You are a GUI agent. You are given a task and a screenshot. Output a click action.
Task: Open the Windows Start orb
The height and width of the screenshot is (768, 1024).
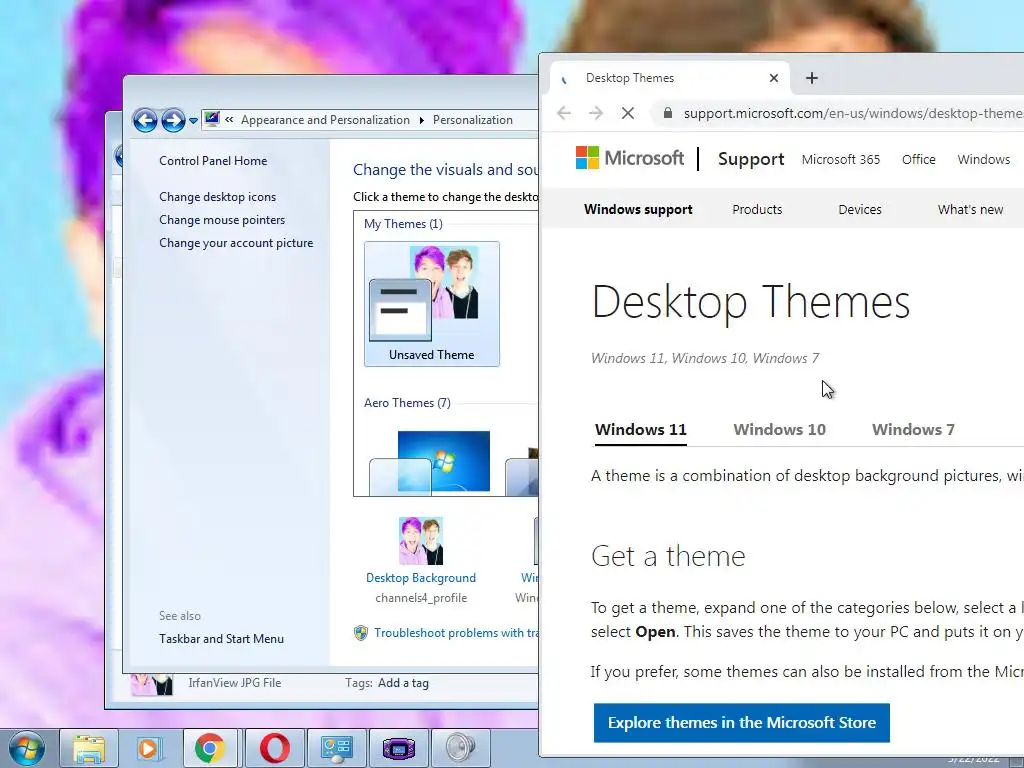pos(26,748)
